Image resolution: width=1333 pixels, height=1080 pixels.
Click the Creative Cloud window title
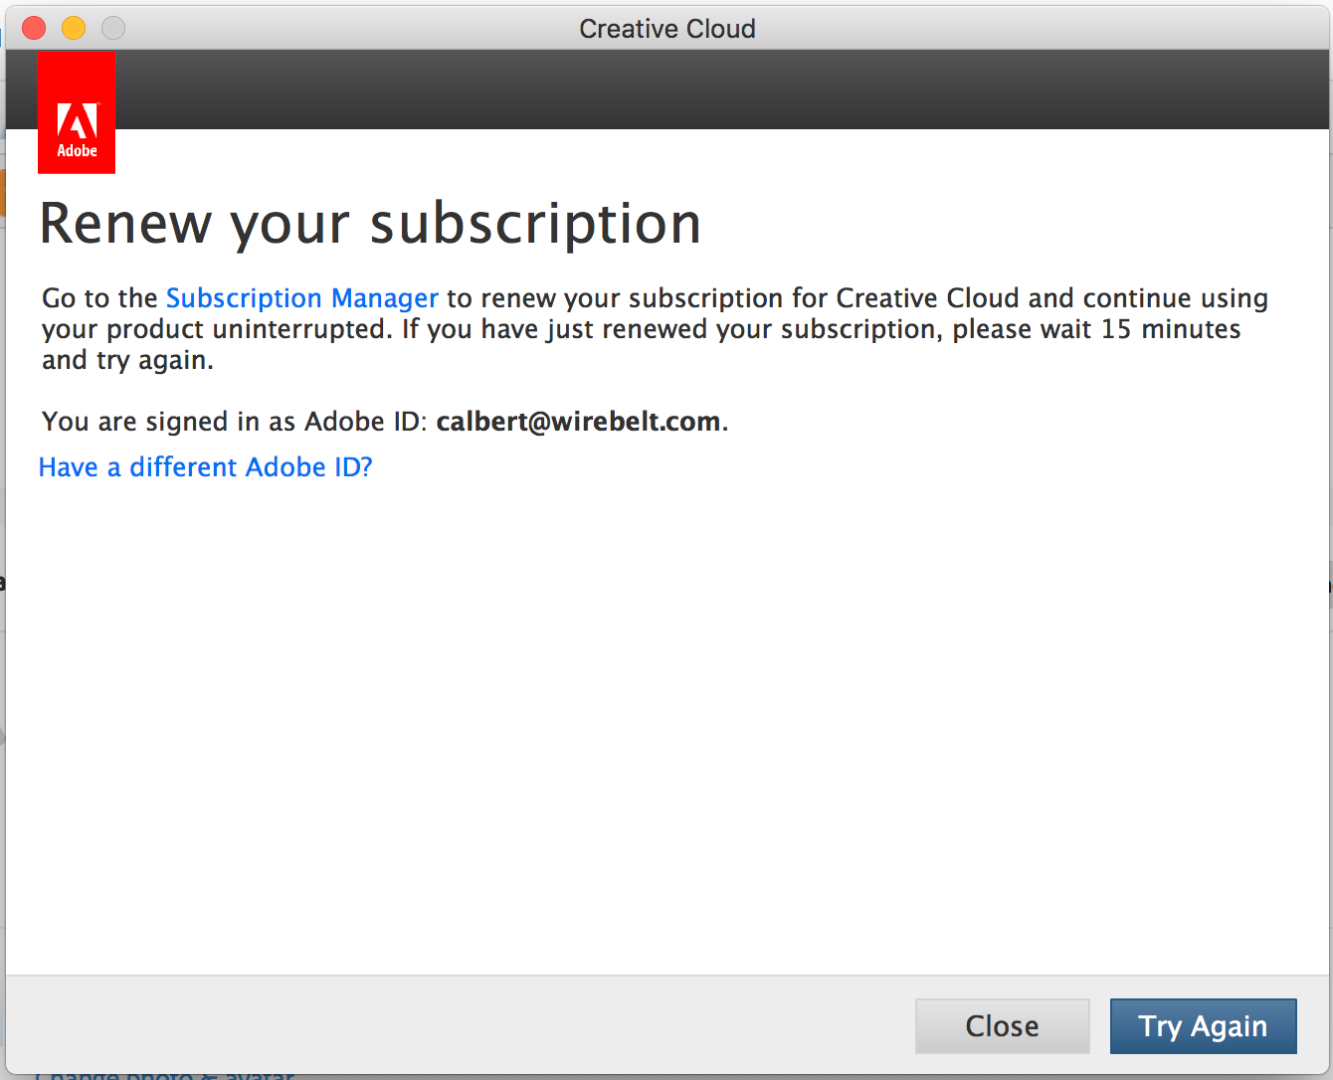coord(667,29)
